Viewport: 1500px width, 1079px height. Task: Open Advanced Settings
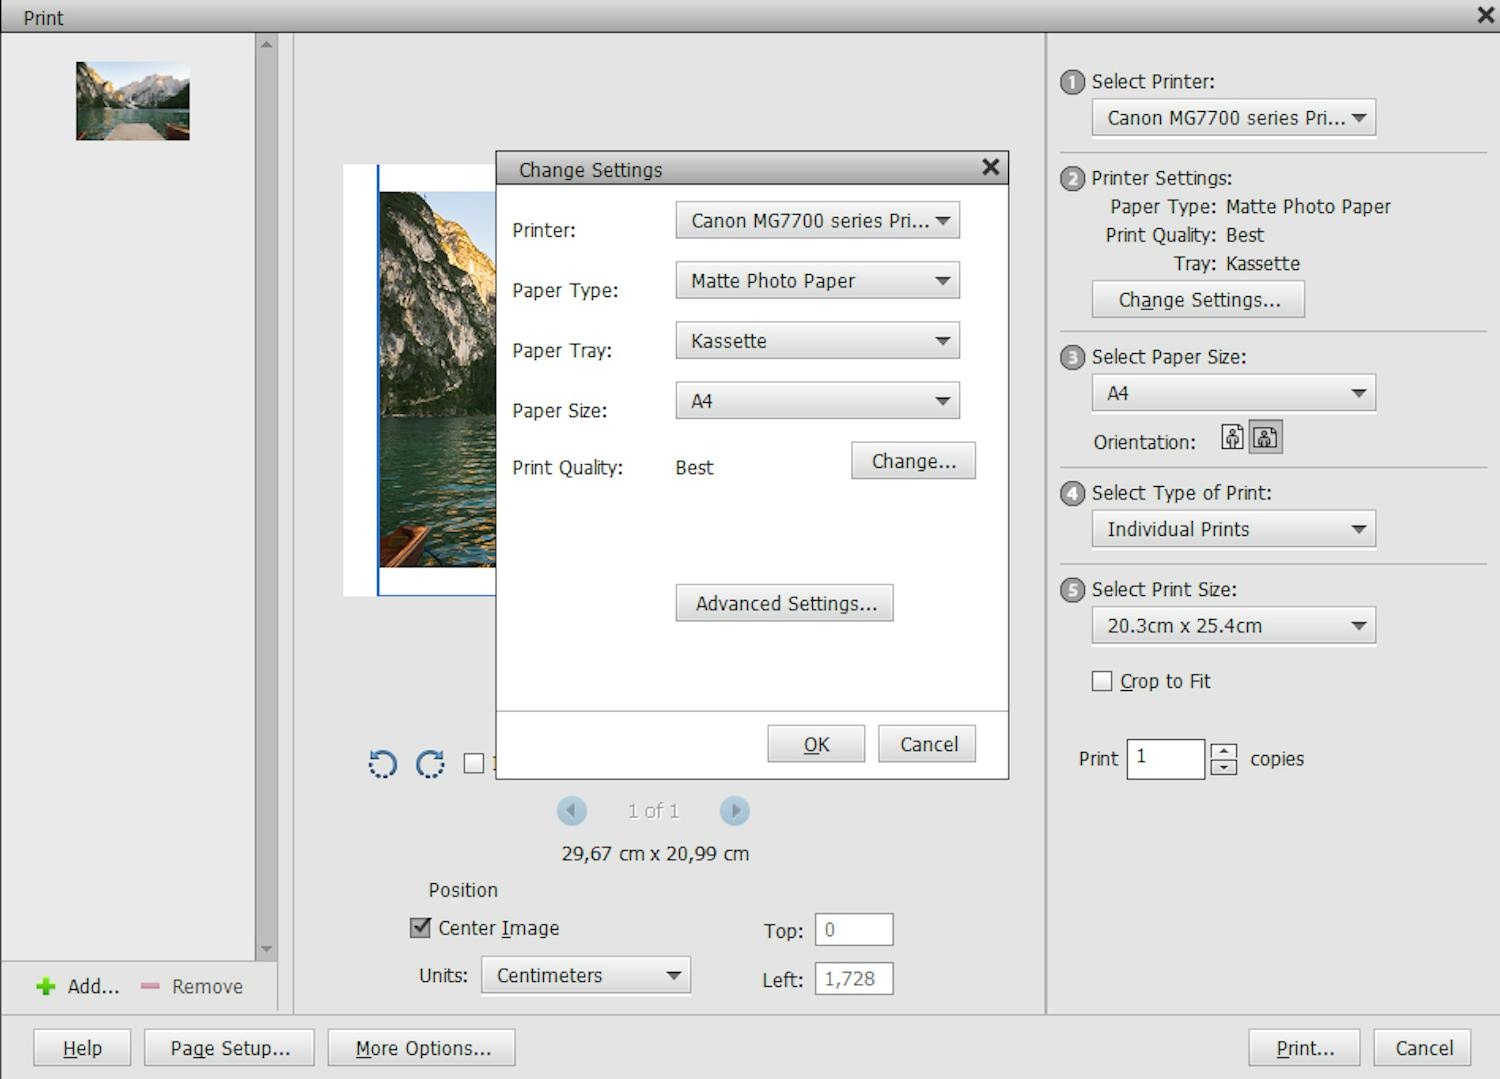(784, 602)
